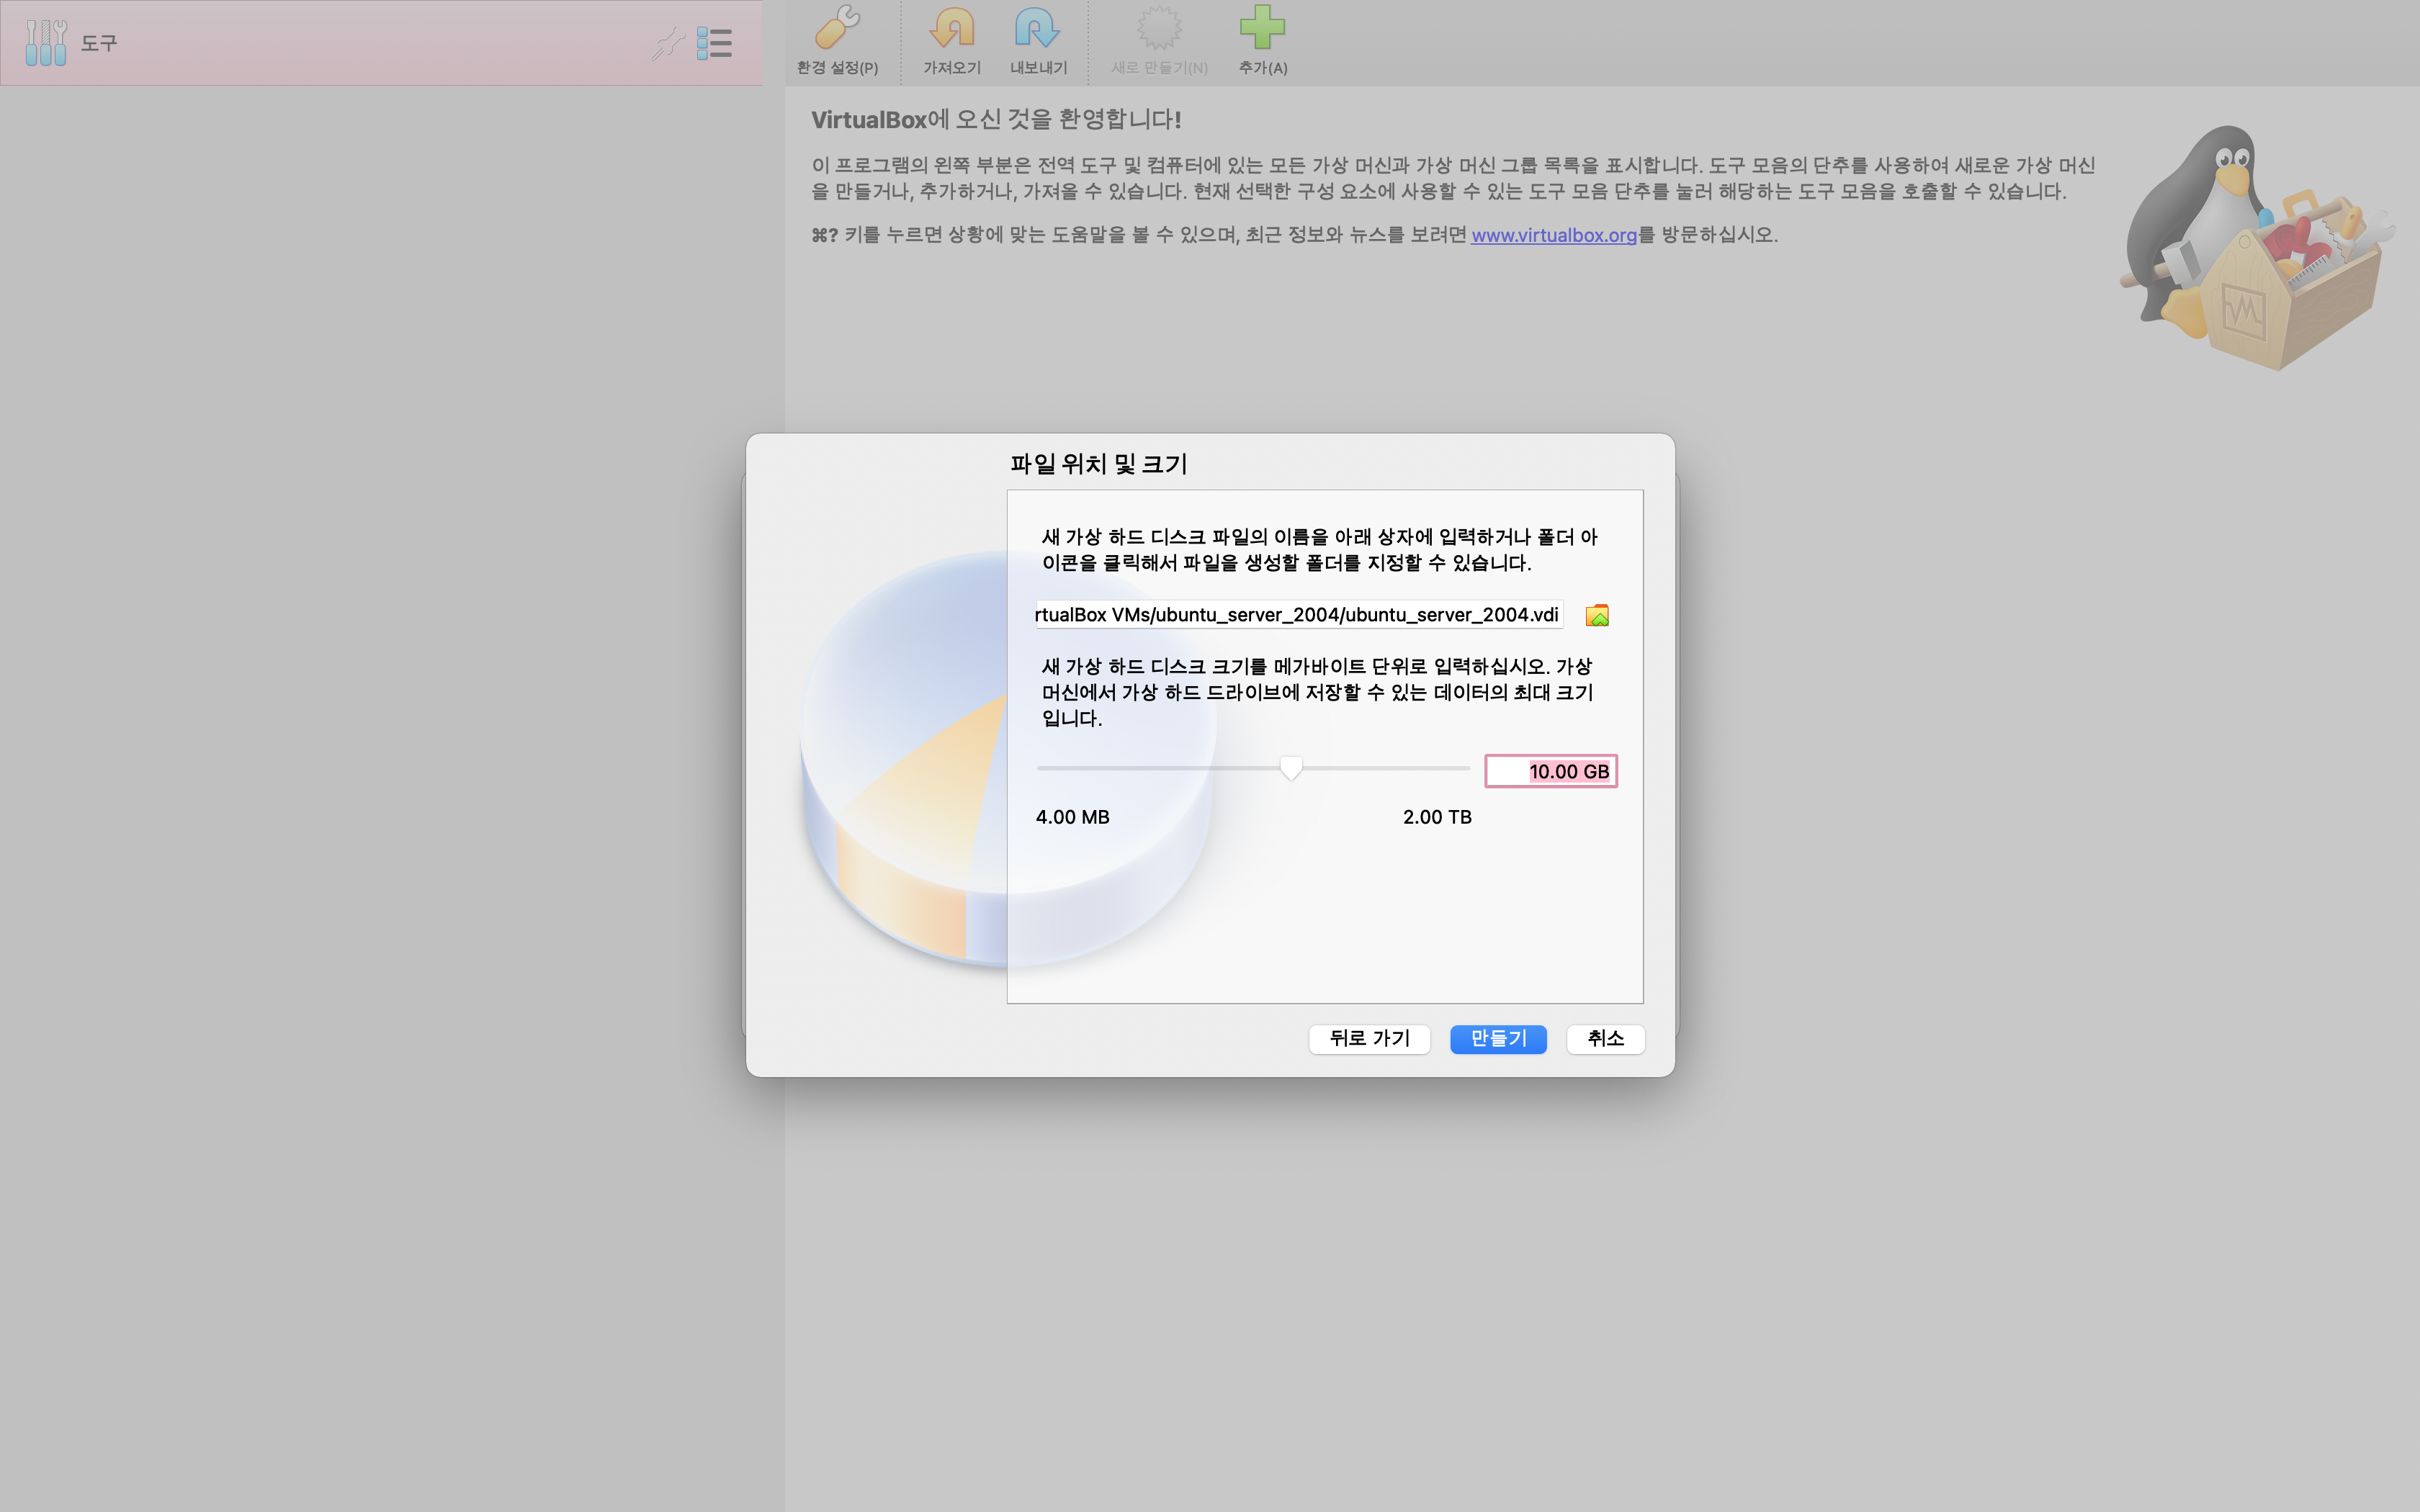Open the Tools list menu icon

(x=714, y=43)
